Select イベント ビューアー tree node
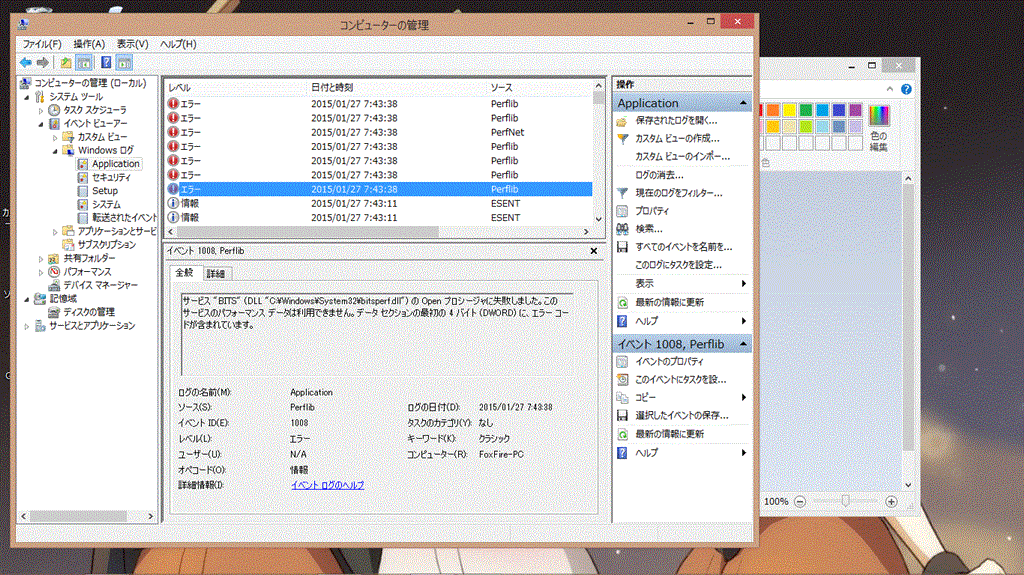This screenshot has width=1024, height=575. coord(95,123)
